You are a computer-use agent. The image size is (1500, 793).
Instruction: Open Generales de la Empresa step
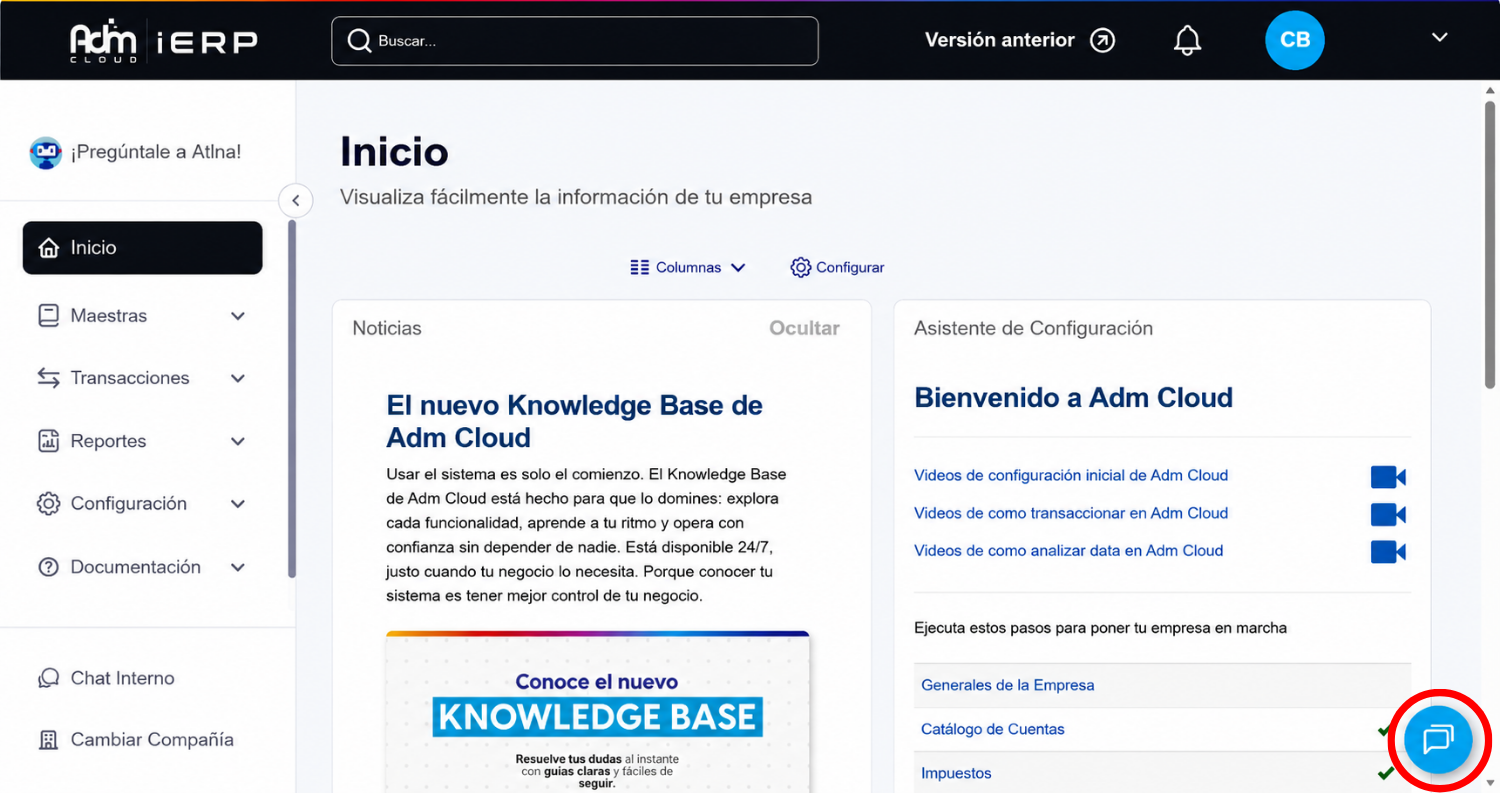coord(1007,685)
